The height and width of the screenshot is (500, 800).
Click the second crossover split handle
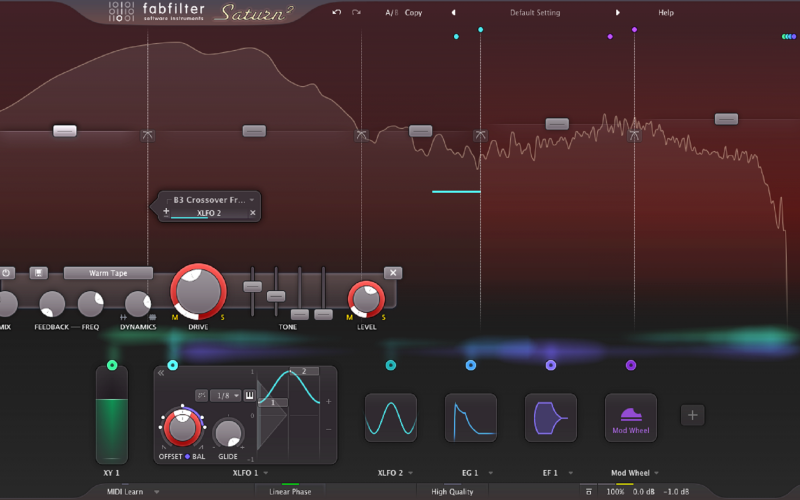(x=361, y=135)
